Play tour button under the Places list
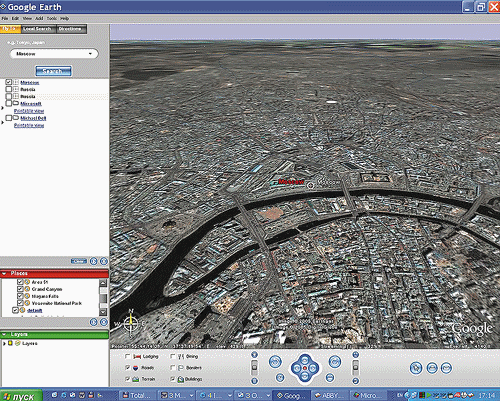This screenshot has height=401, width=500. tap(94, 322)
